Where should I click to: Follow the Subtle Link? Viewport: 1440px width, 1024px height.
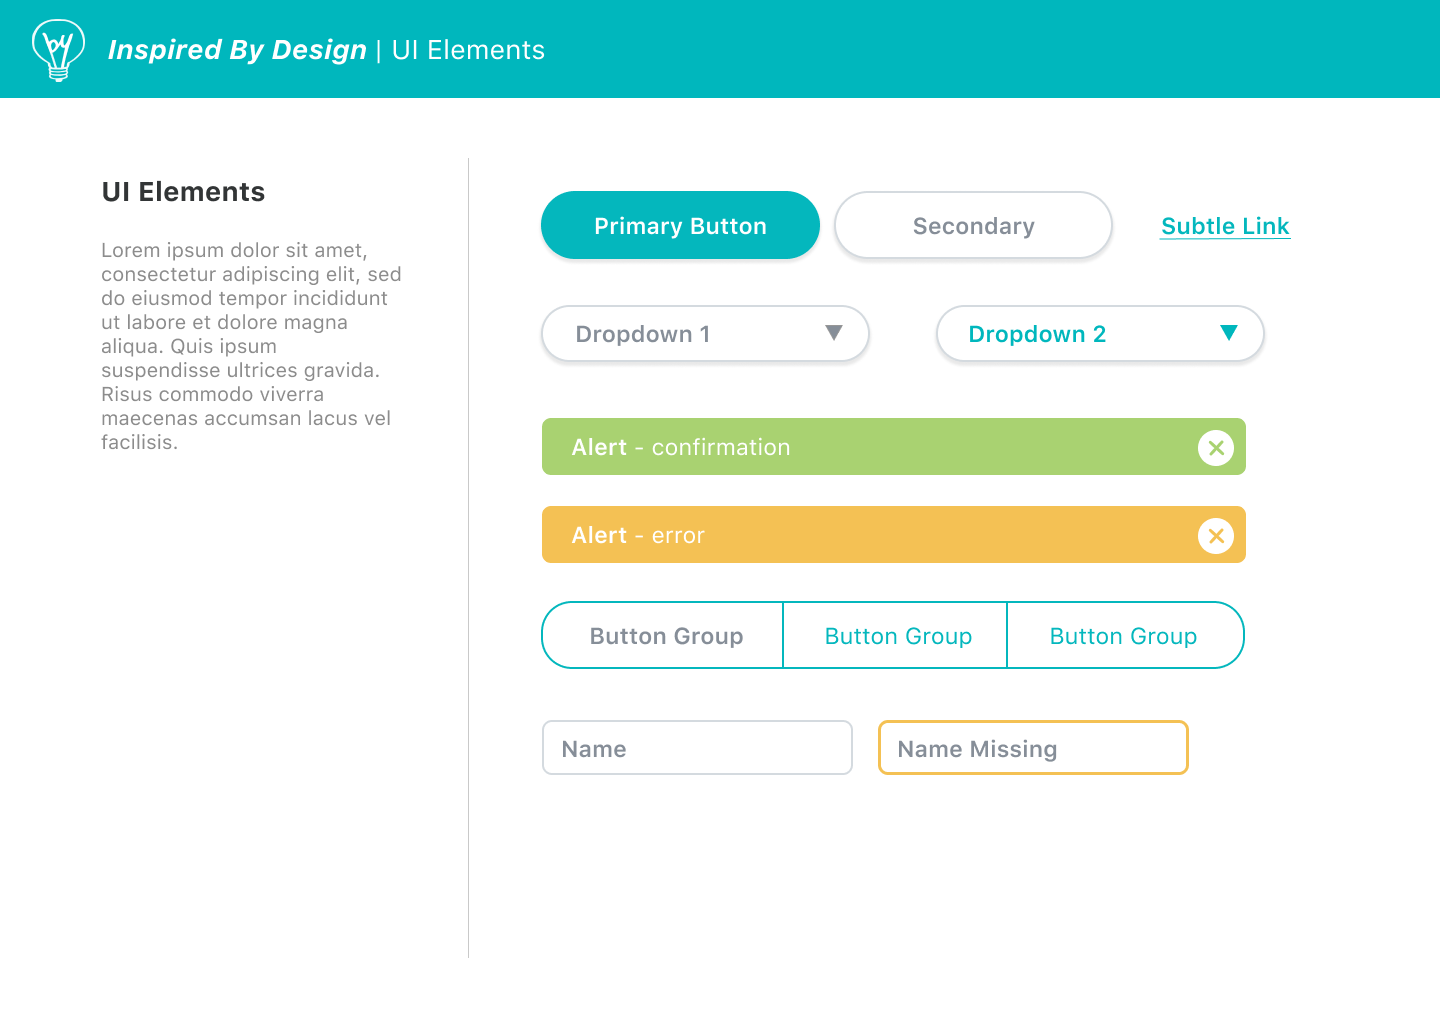point(1225,226)
